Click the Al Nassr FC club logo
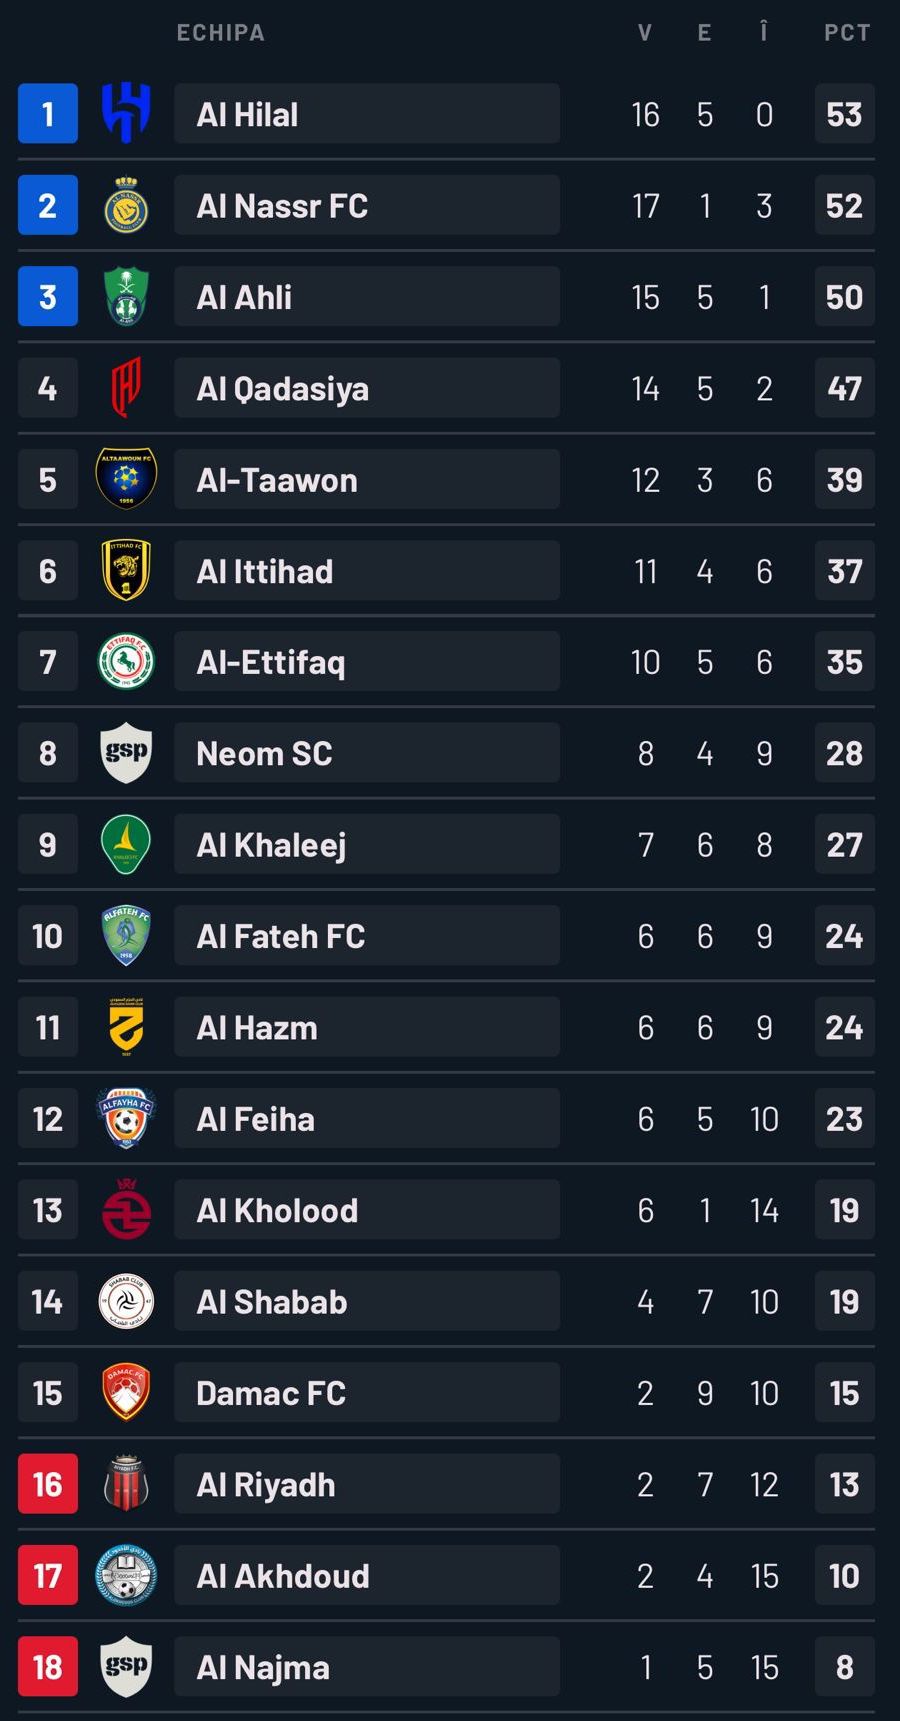 pyautogui.click(x=127, y=204)
